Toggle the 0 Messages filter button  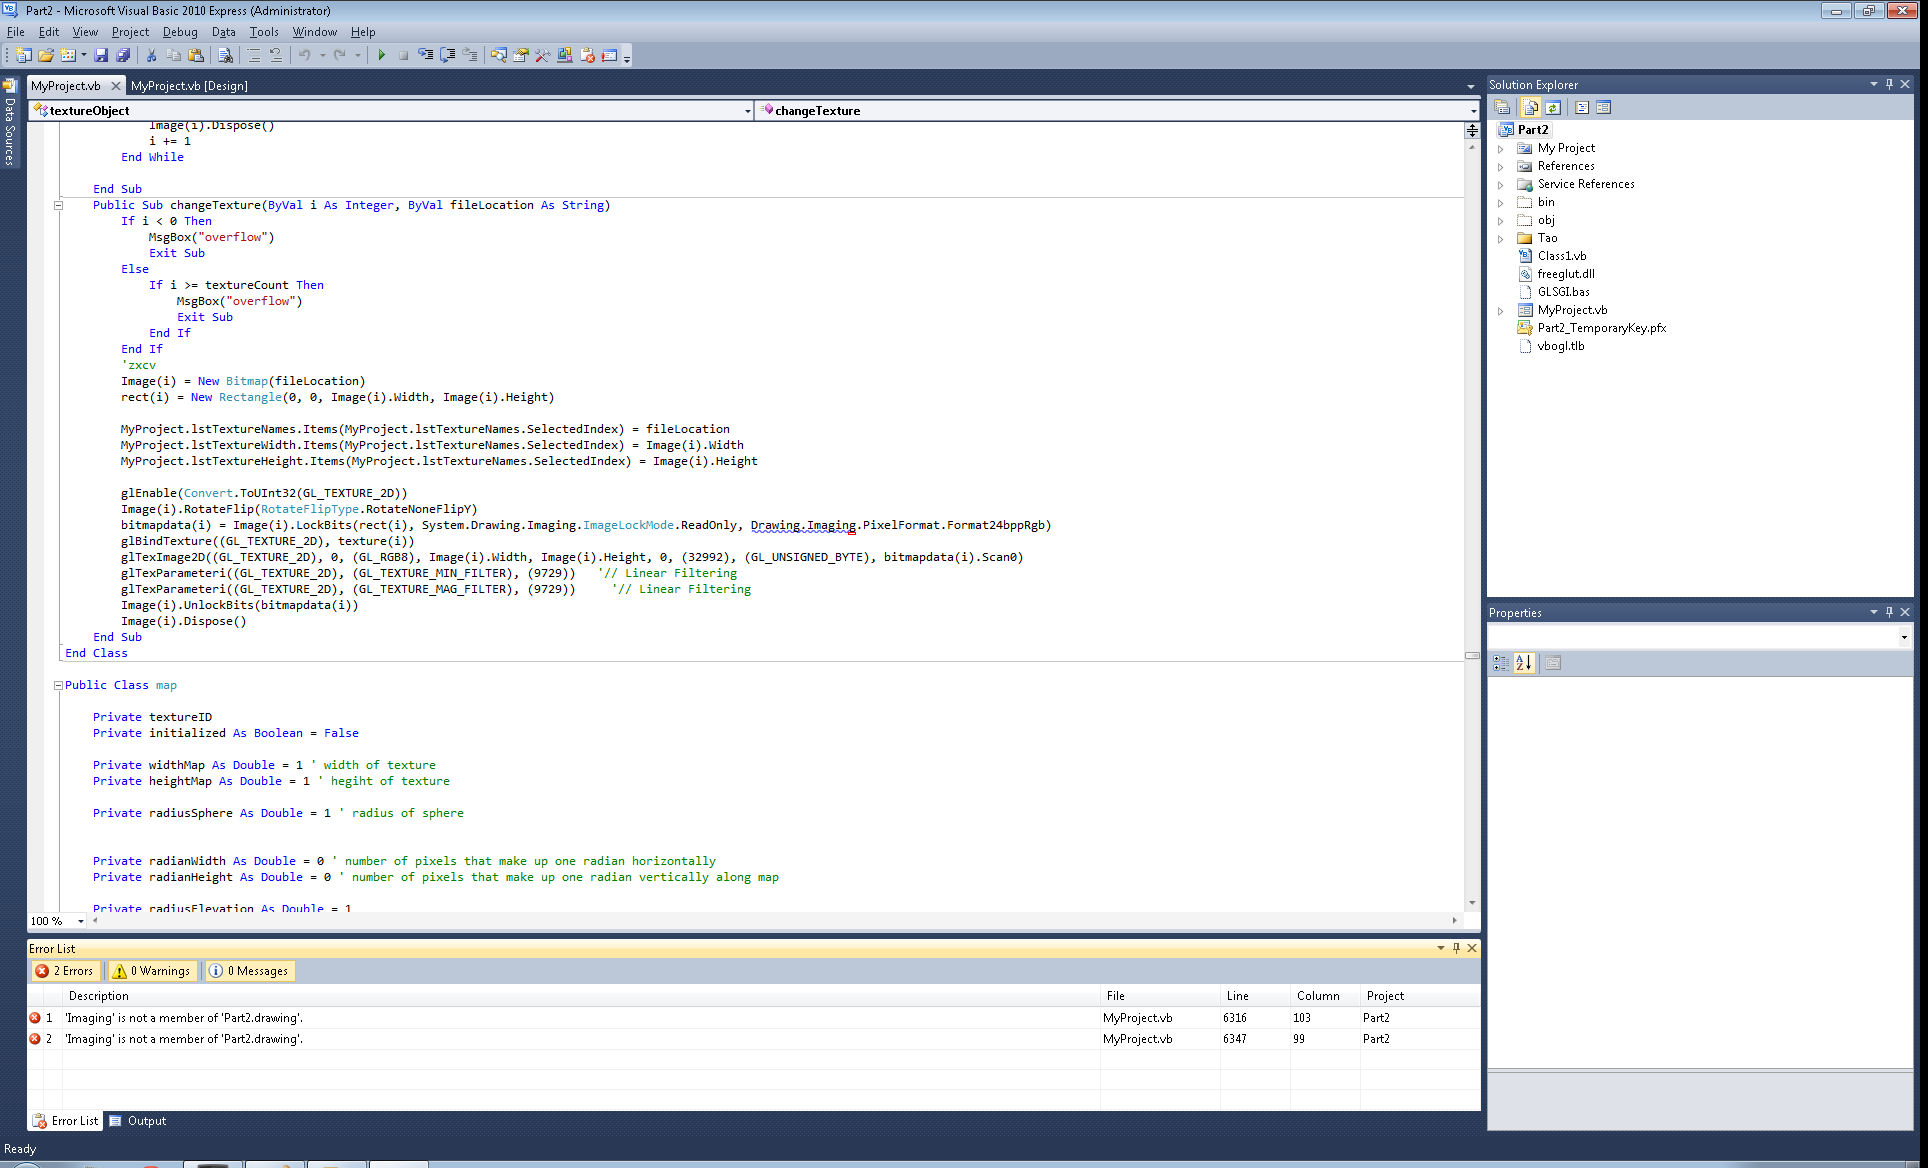tap(248, 970)
